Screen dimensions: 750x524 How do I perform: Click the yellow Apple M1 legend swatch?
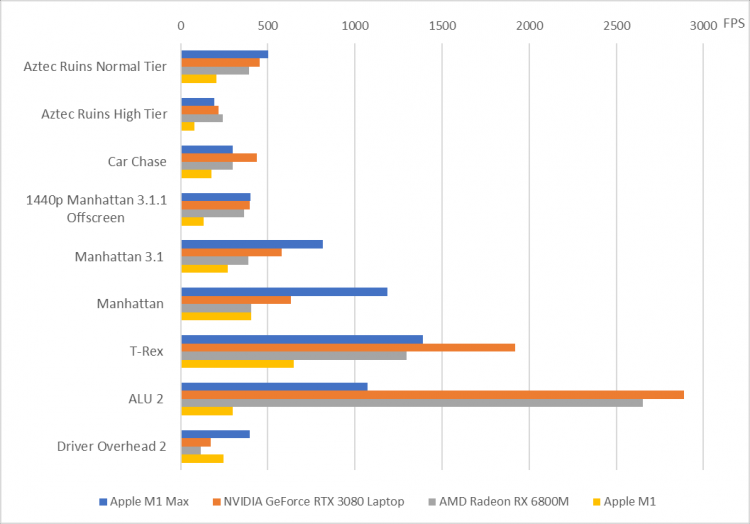[596, 501]
